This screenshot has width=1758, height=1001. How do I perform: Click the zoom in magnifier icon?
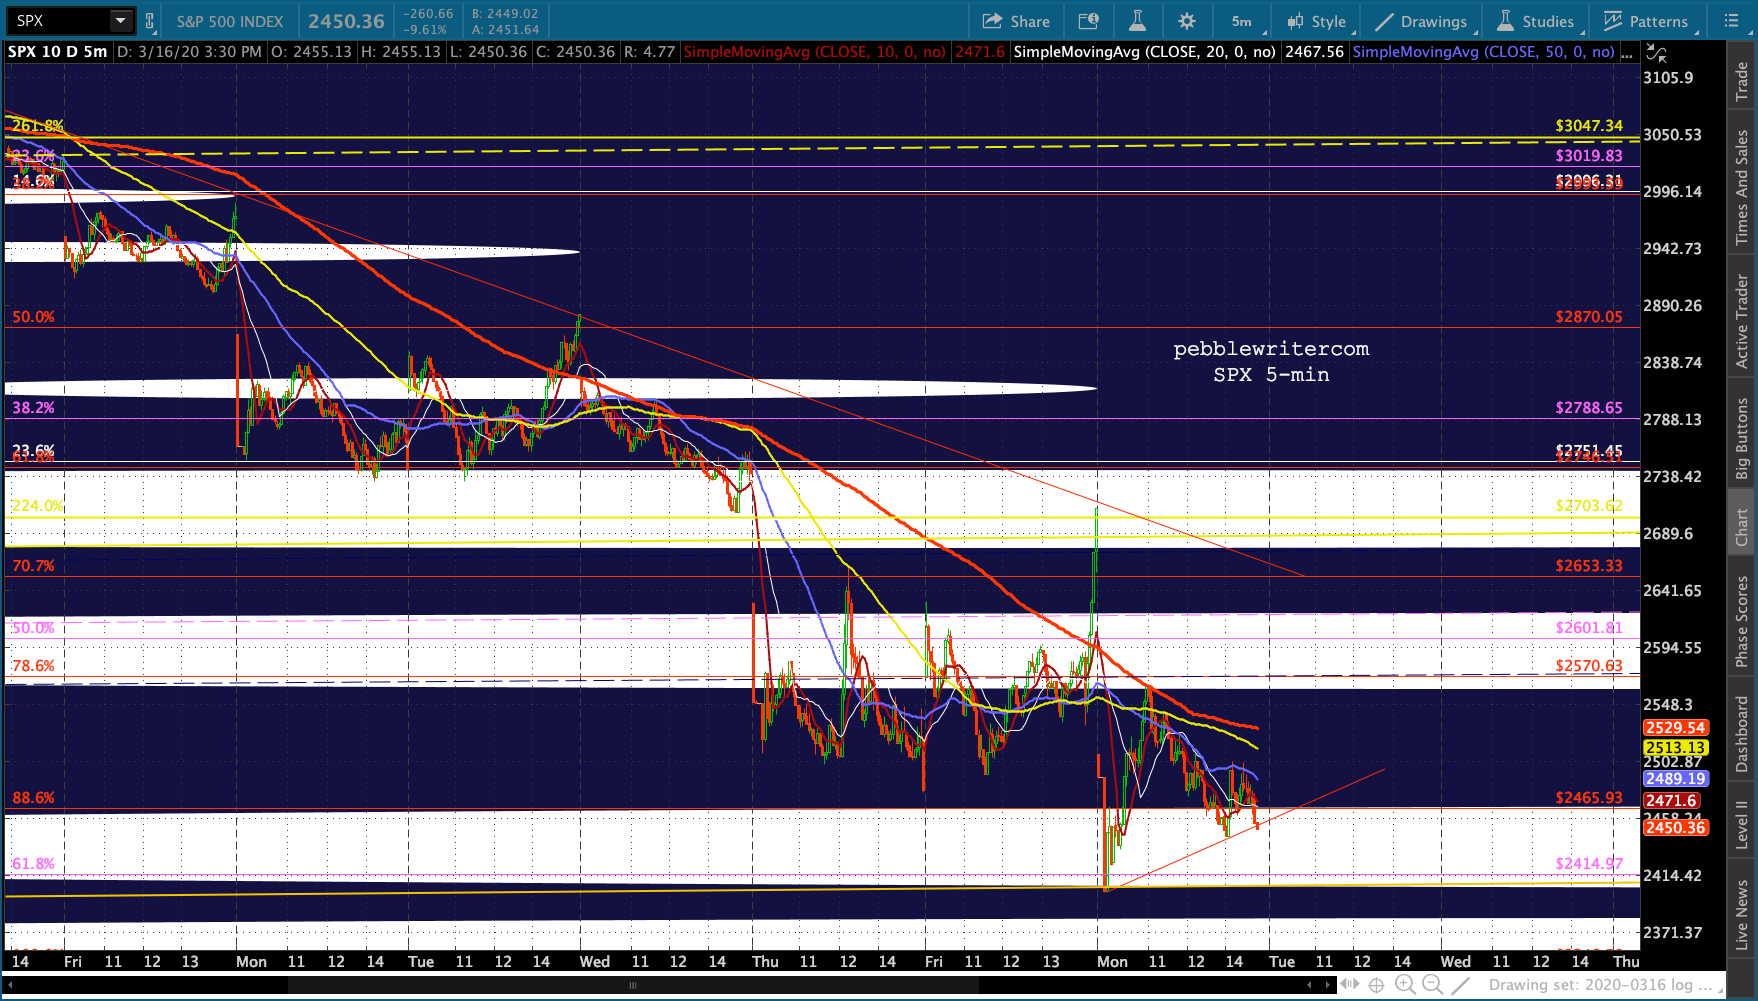pyautogui.click(x=1405, y=985)
